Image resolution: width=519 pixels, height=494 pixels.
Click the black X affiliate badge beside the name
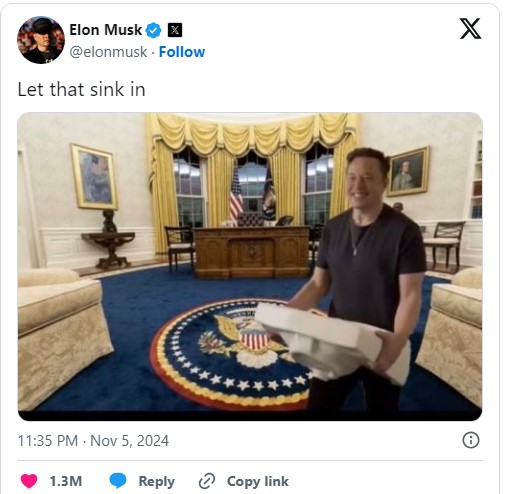click(x=175, y=30)
